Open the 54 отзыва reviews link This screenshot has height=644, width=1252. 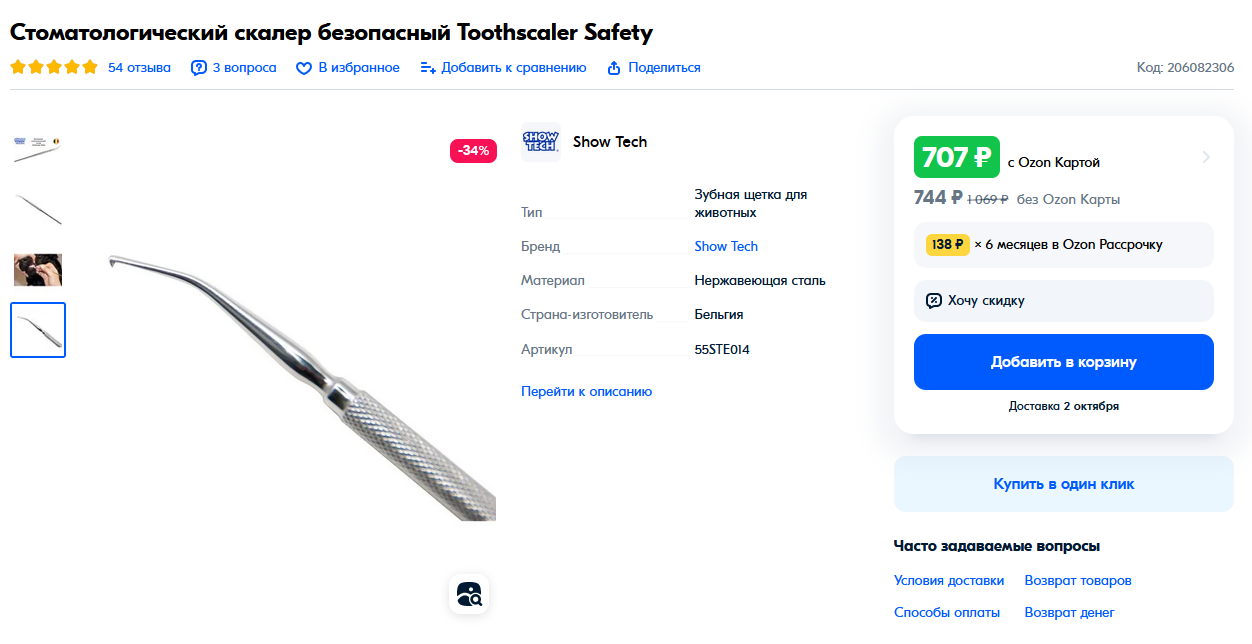(139, 68)
